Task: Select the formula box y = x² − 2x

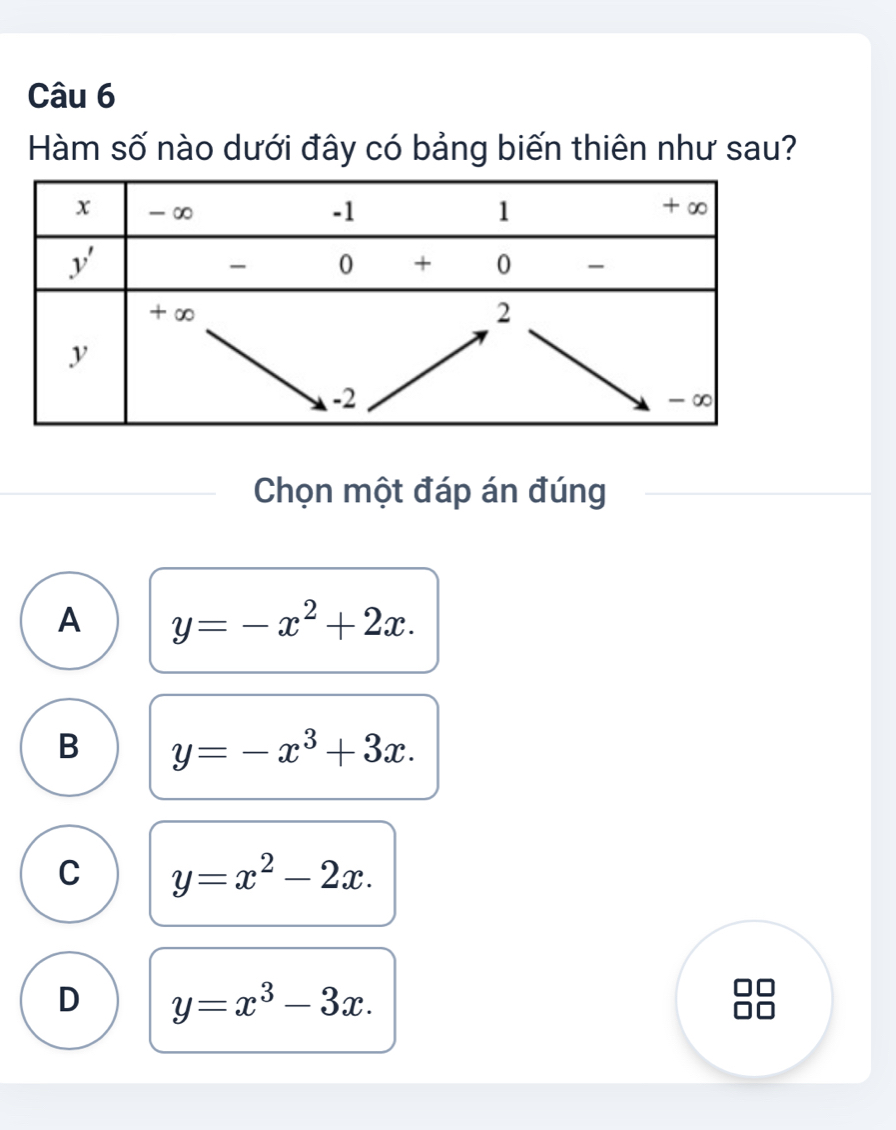Action: coord(273,874)
